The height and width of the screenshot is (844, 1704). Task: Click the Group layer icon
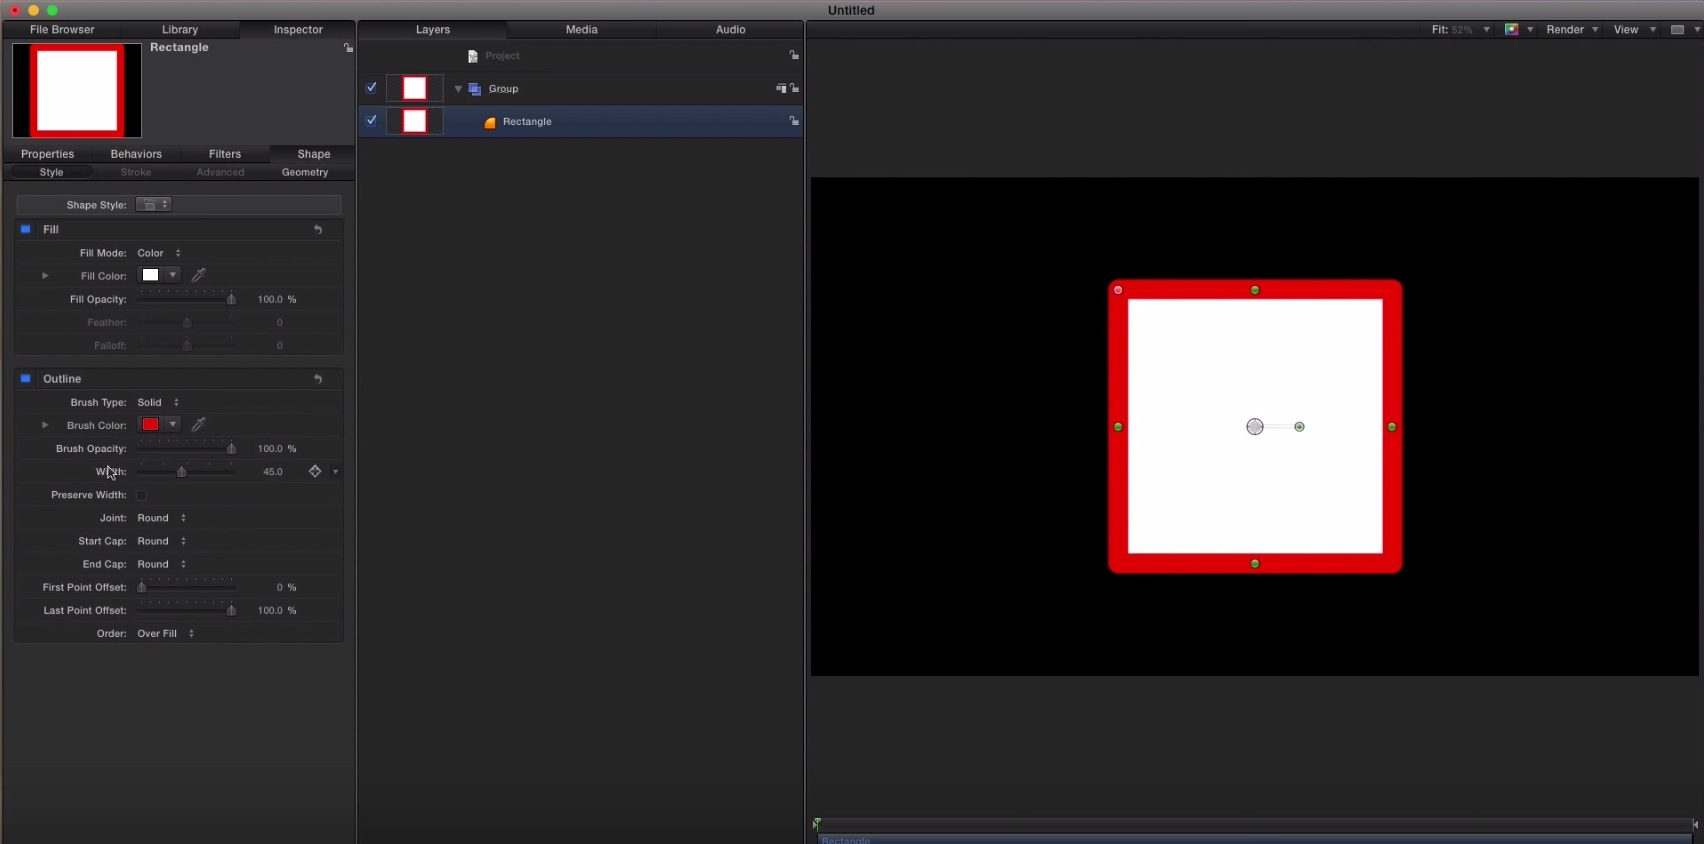[x=475, y=89]
